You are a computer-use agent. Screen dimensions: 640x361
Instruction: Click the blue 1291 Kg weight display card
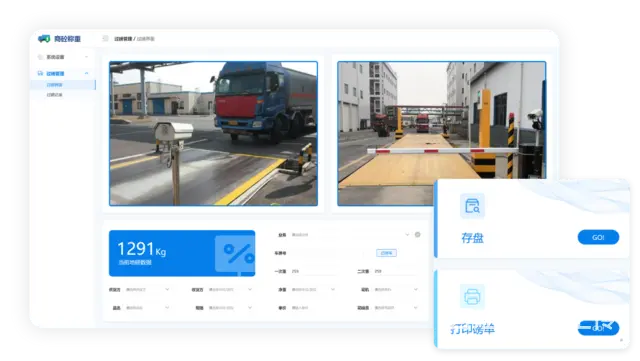coord(182,253)
